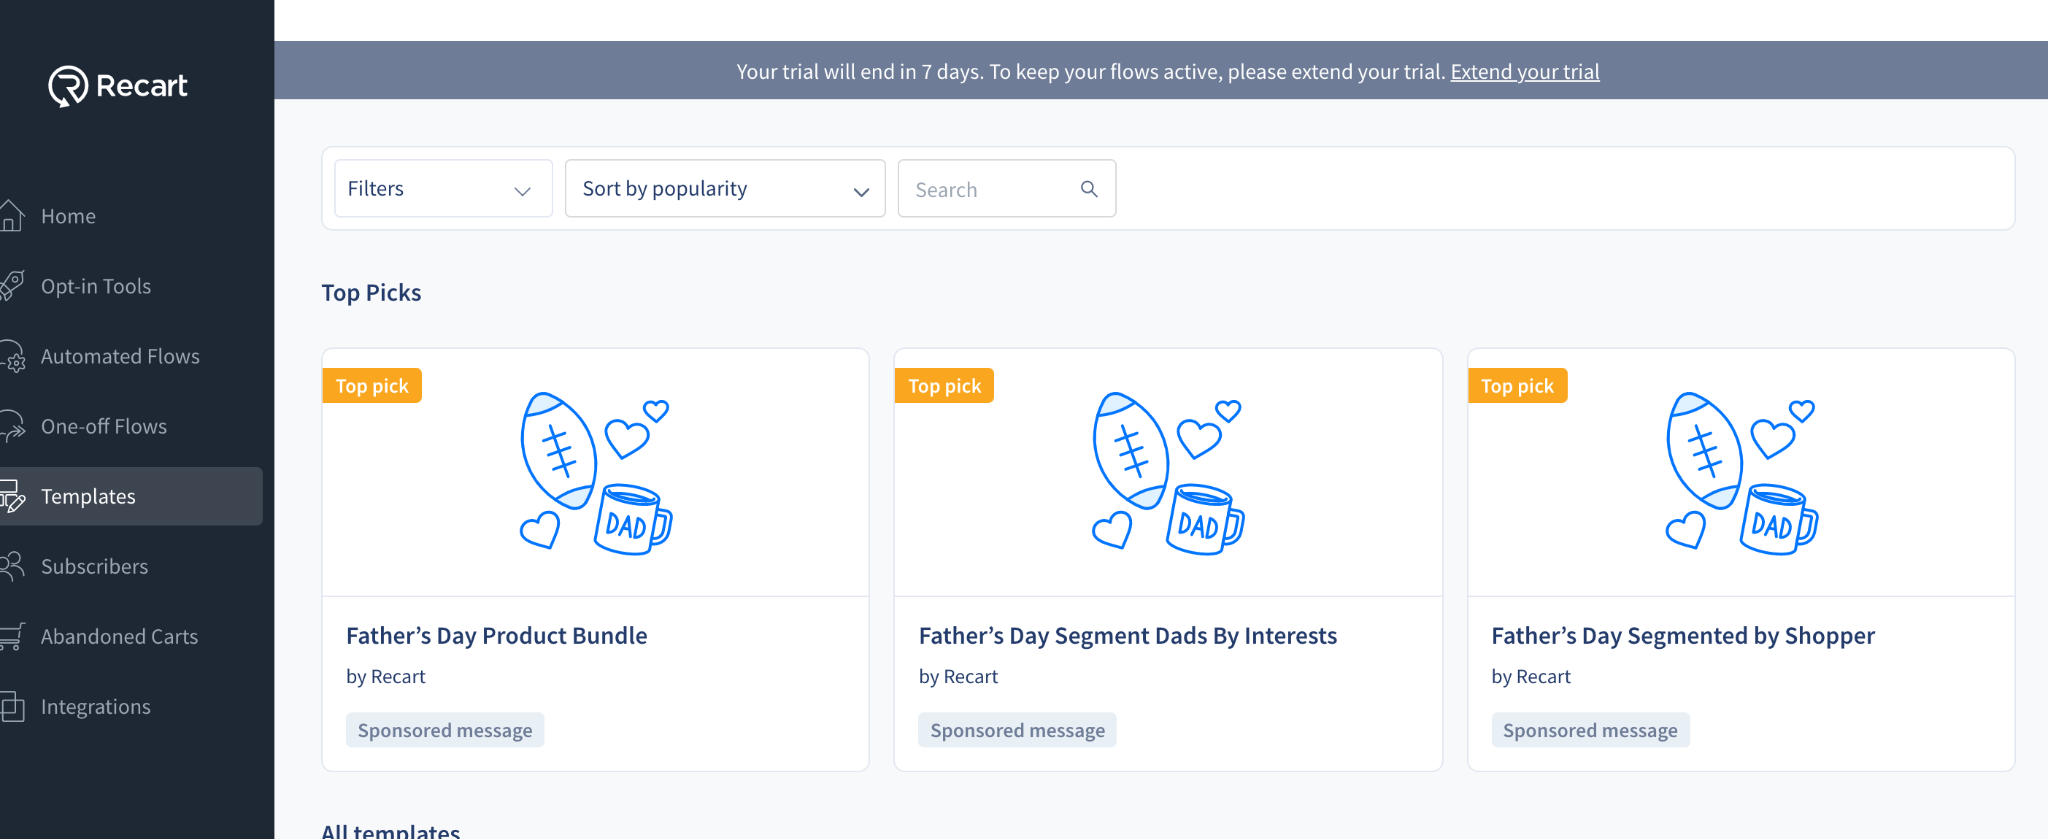Click the Abandoned Carts cart icon
2048x839 pixels.
(x=12, y=637)
